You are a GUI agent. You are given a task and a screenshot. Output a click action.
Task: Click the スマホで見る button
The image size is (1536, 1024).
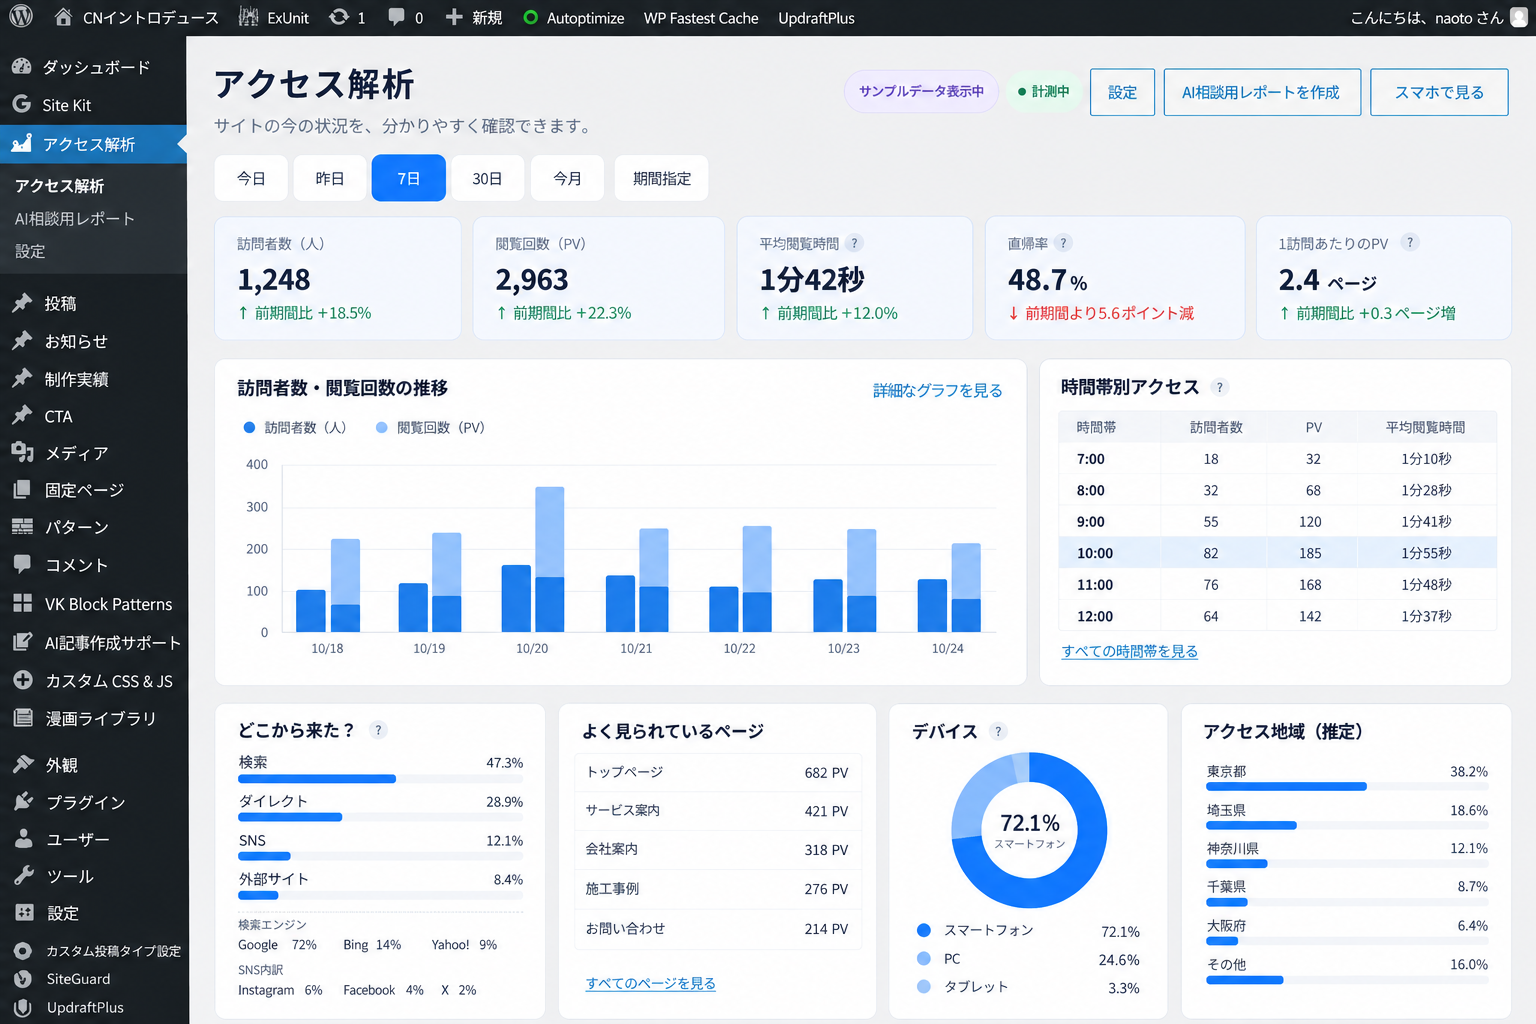pyautogui.click(x=1439, y=92)
